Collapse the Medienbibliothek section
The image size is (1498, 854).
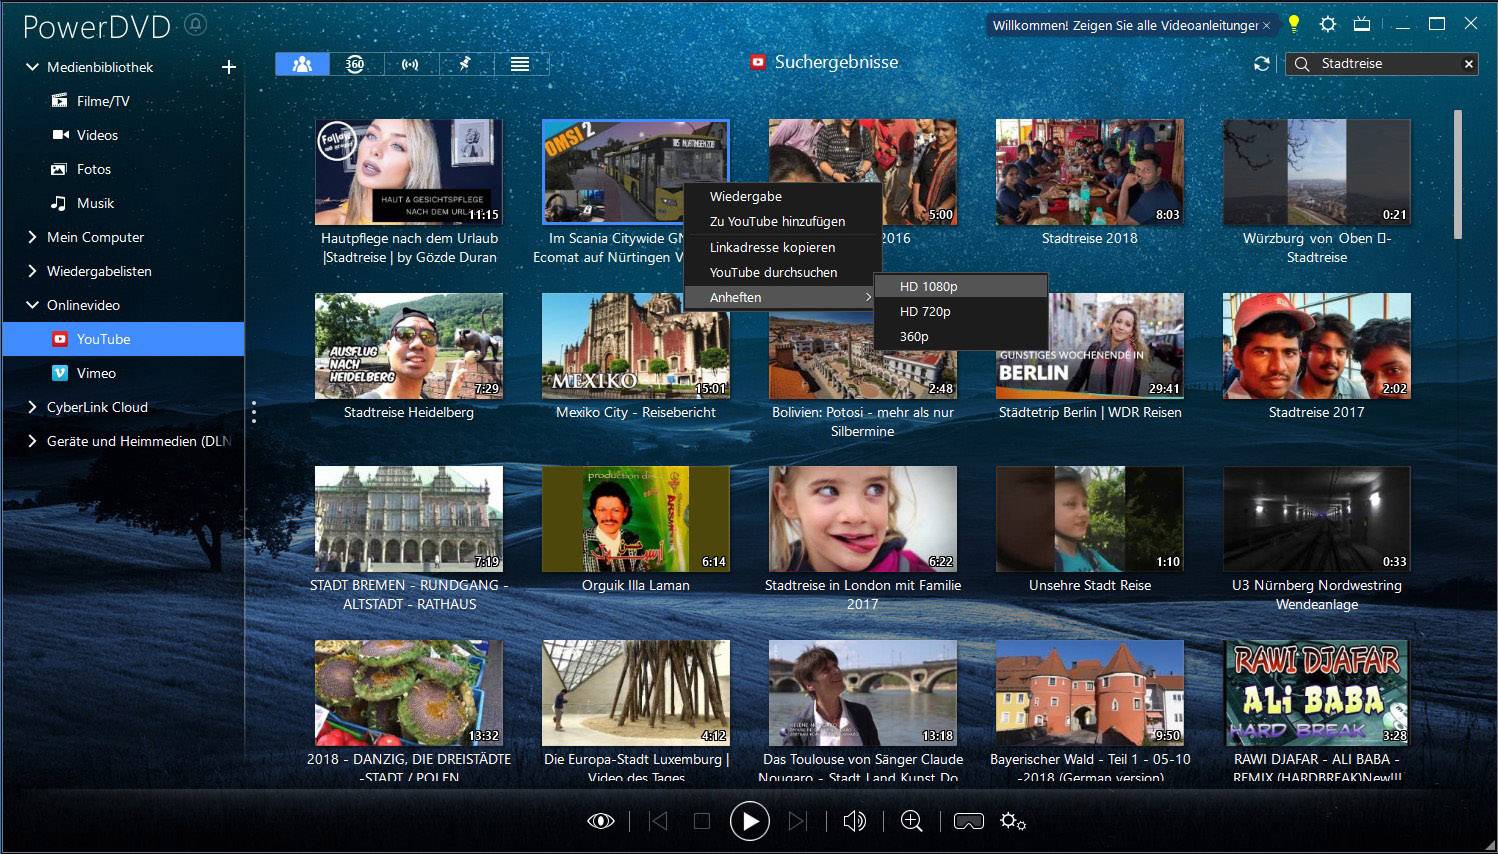click(31, 67)
